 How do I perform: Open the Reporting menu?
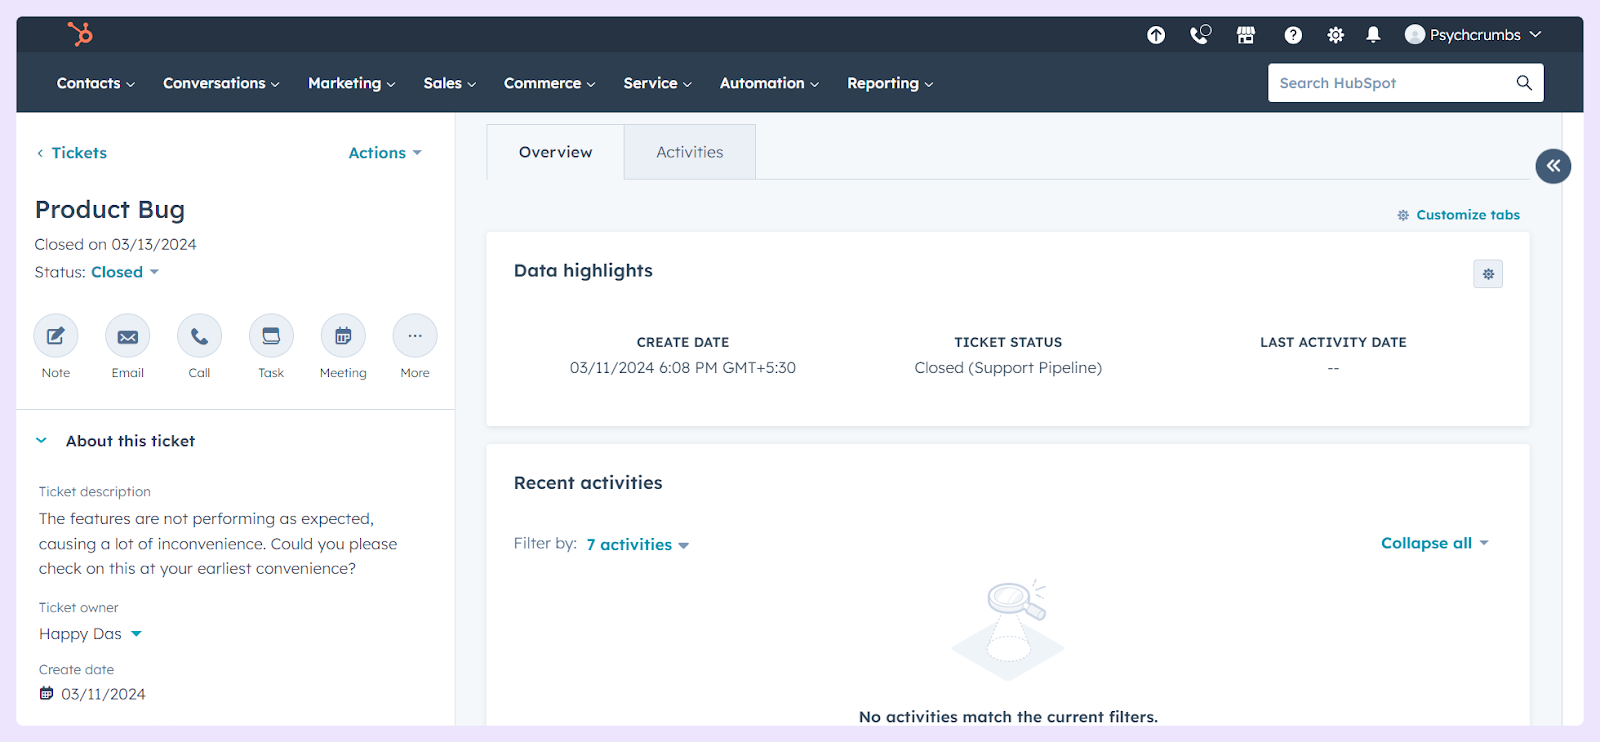point(890,83)
